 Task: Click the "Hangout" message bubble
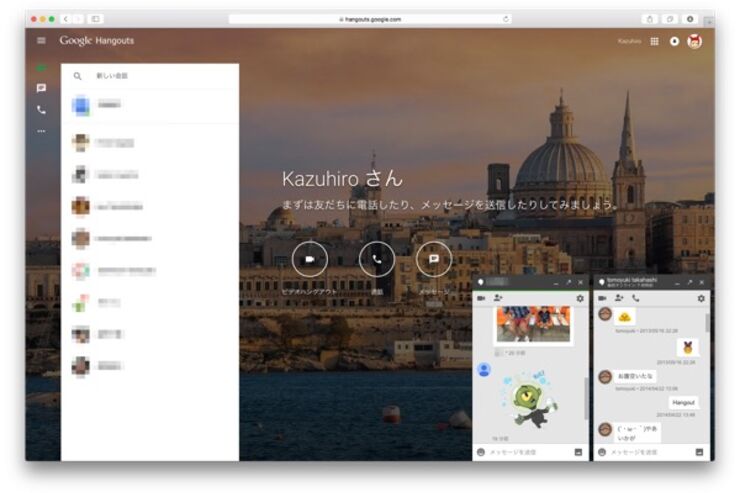pos(683,402)
